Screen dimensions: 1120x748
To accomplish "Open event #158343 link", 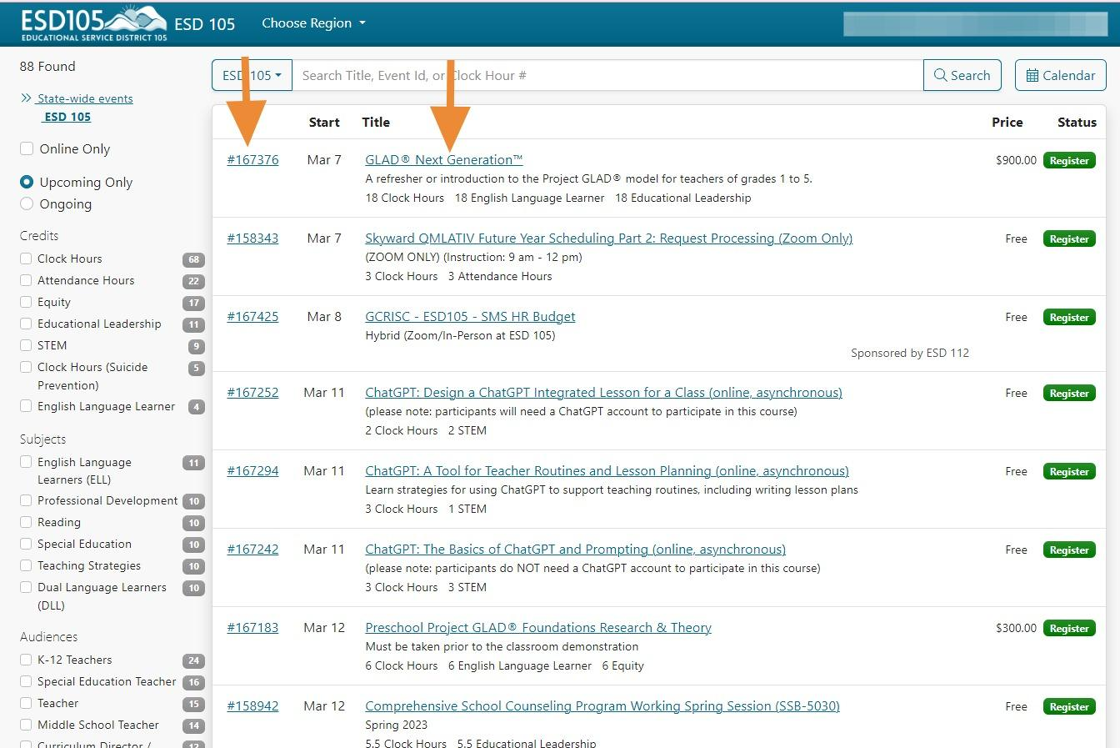I will (253, 239).
